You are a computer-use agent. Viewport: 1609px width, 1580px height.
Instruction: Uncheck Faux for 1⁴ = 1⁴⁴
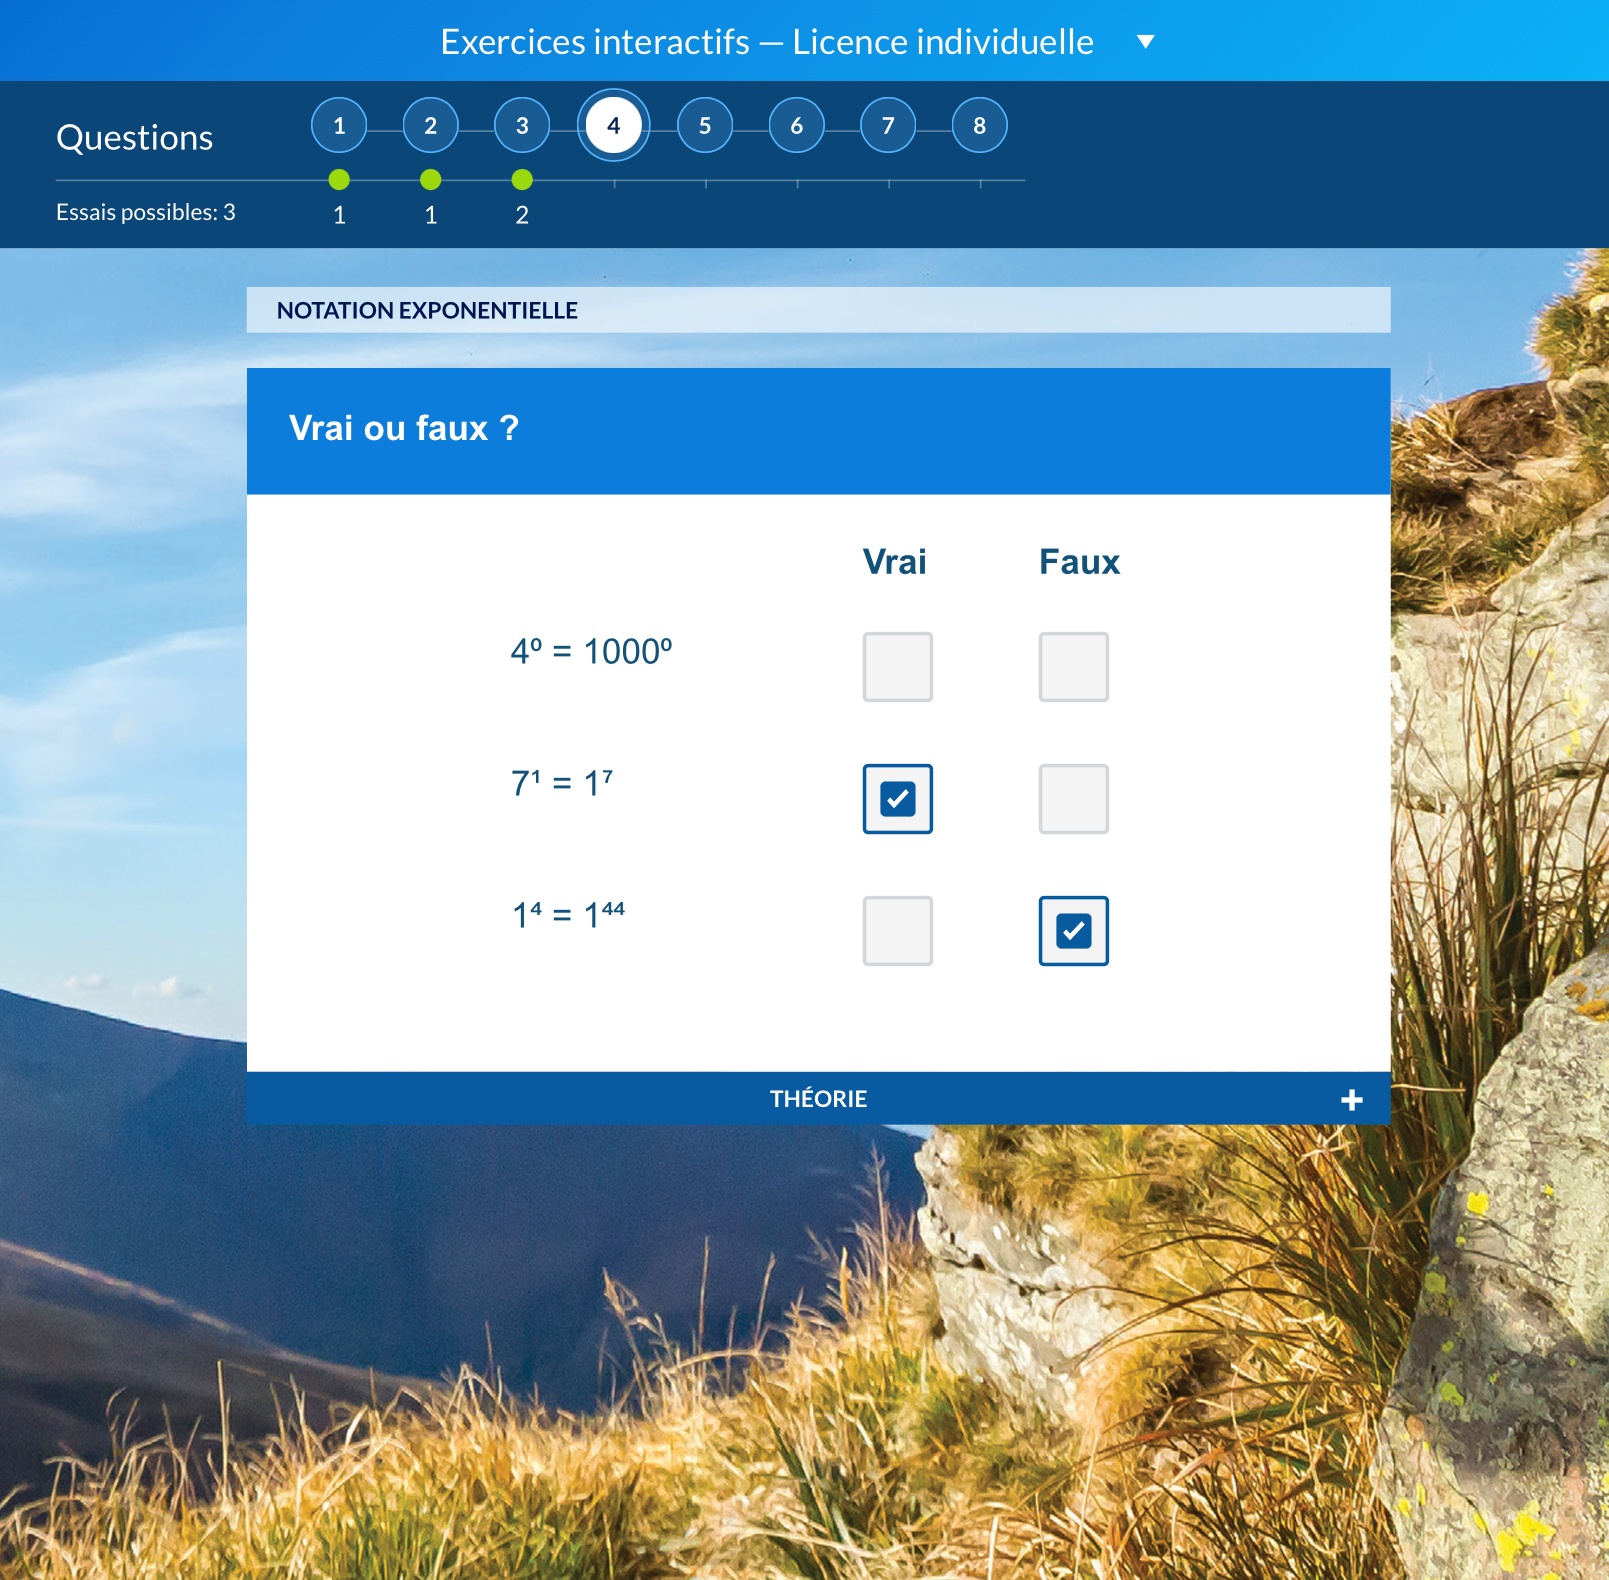pyautogui.click(x=1073, y=931)
